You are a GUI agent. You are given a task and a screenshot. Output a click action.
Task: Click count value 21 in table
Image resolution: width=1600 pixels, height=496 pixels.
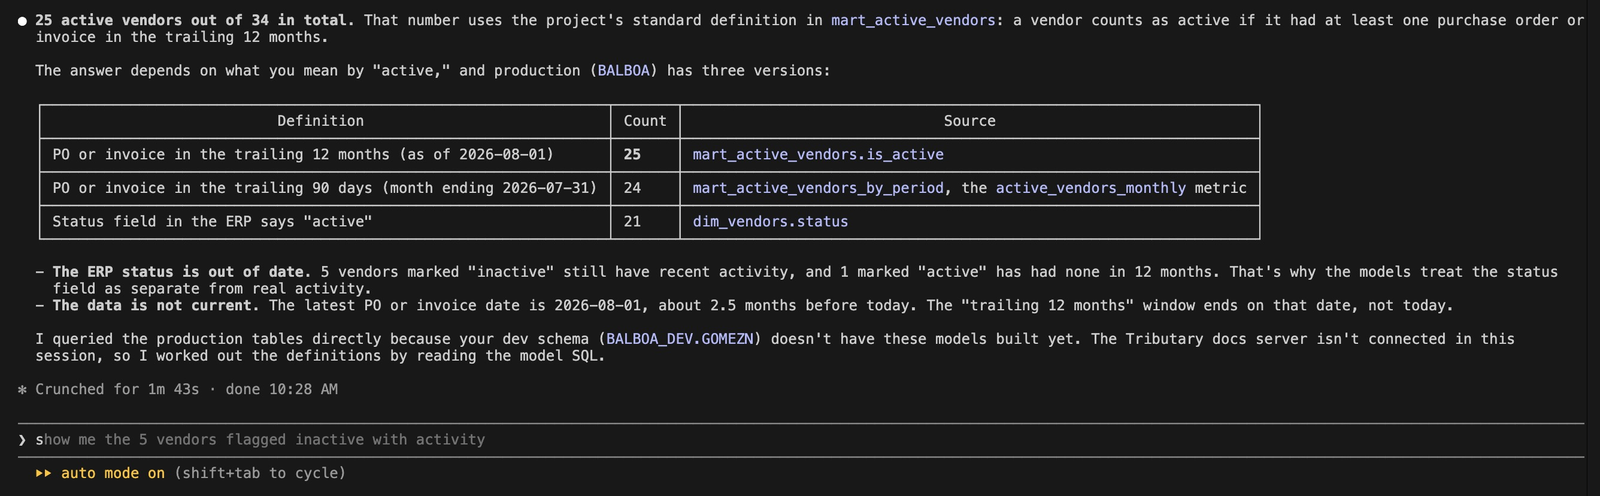(632, 222)
